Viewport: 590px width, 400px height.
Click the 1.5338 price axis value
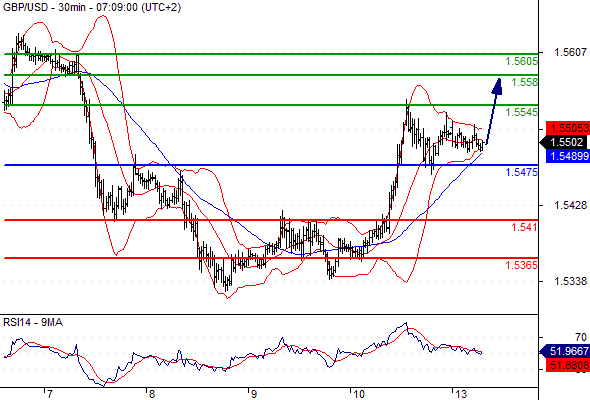pos(570,281)
